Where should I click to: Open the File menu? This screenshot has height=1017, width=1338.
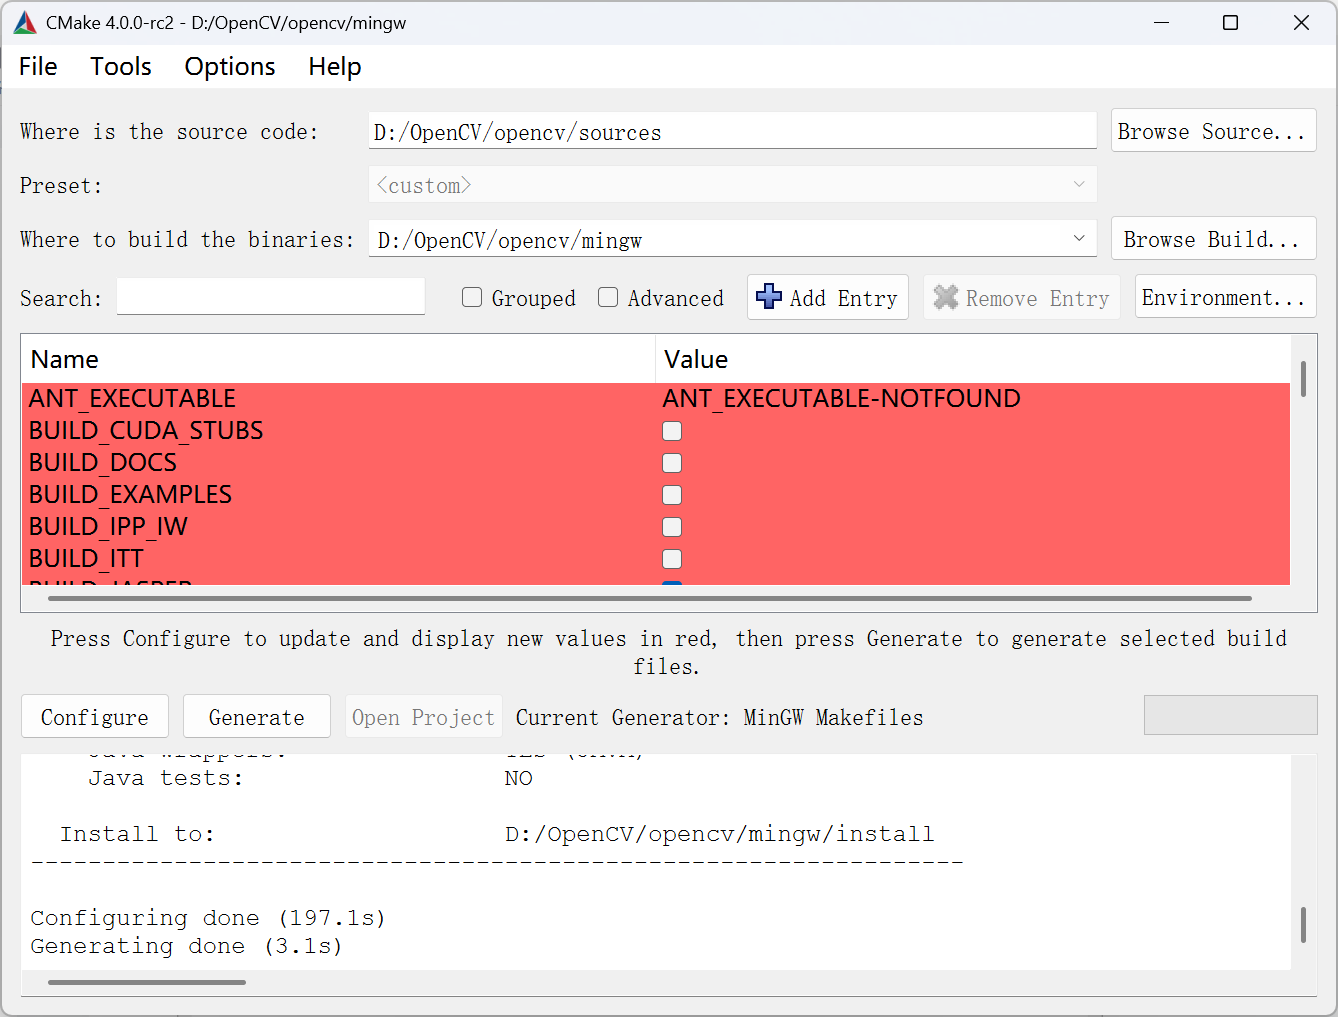[38, 66]
